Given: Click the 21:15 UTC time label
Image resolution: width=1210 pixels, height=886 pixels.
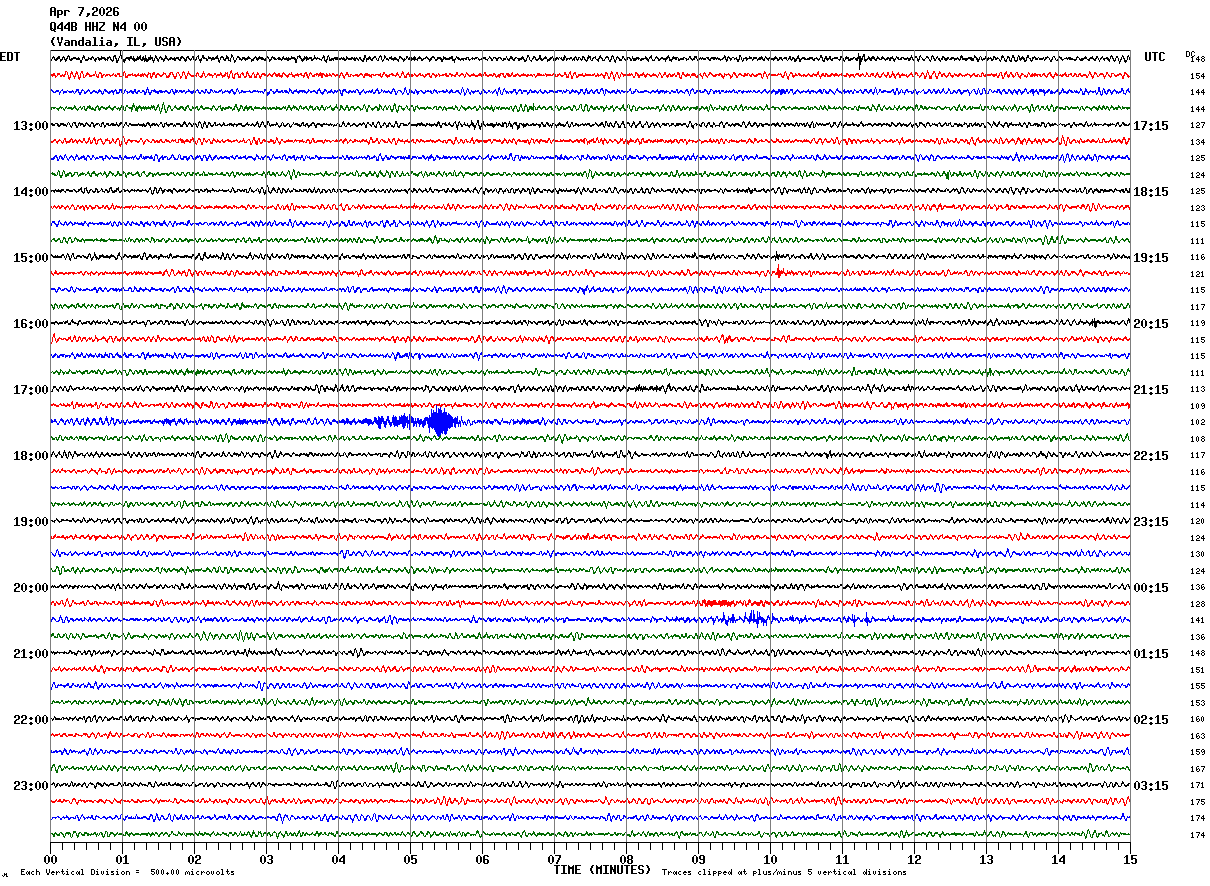Looking at the screenshot, I should [1151, 390].
